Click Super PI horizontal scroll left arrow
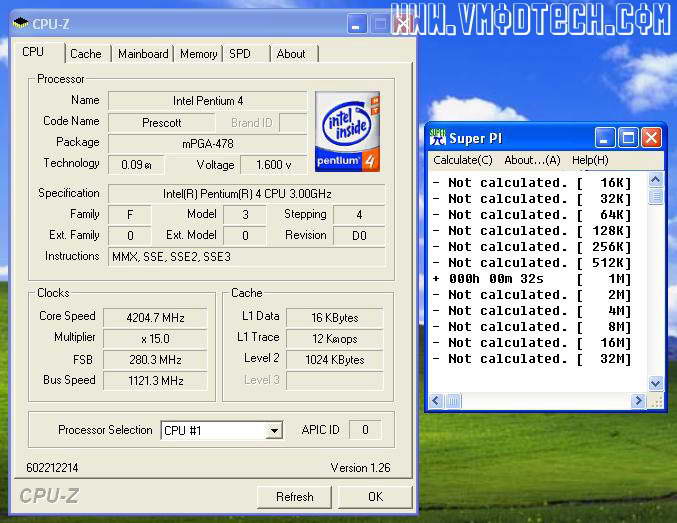Viewport: 677px width, 523px height. click(436, 401)
